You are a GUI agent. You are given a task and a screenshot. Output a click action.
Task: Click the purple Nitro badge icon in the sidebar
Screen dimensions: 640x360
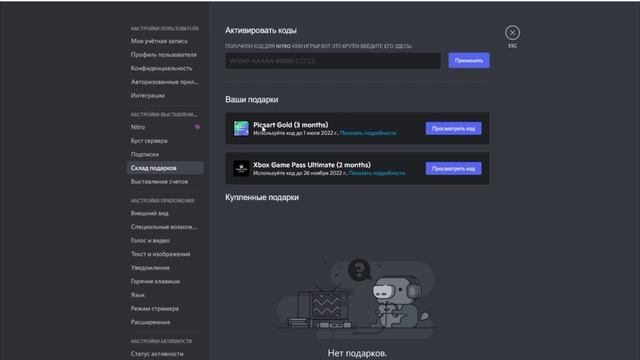pos(197,127)
